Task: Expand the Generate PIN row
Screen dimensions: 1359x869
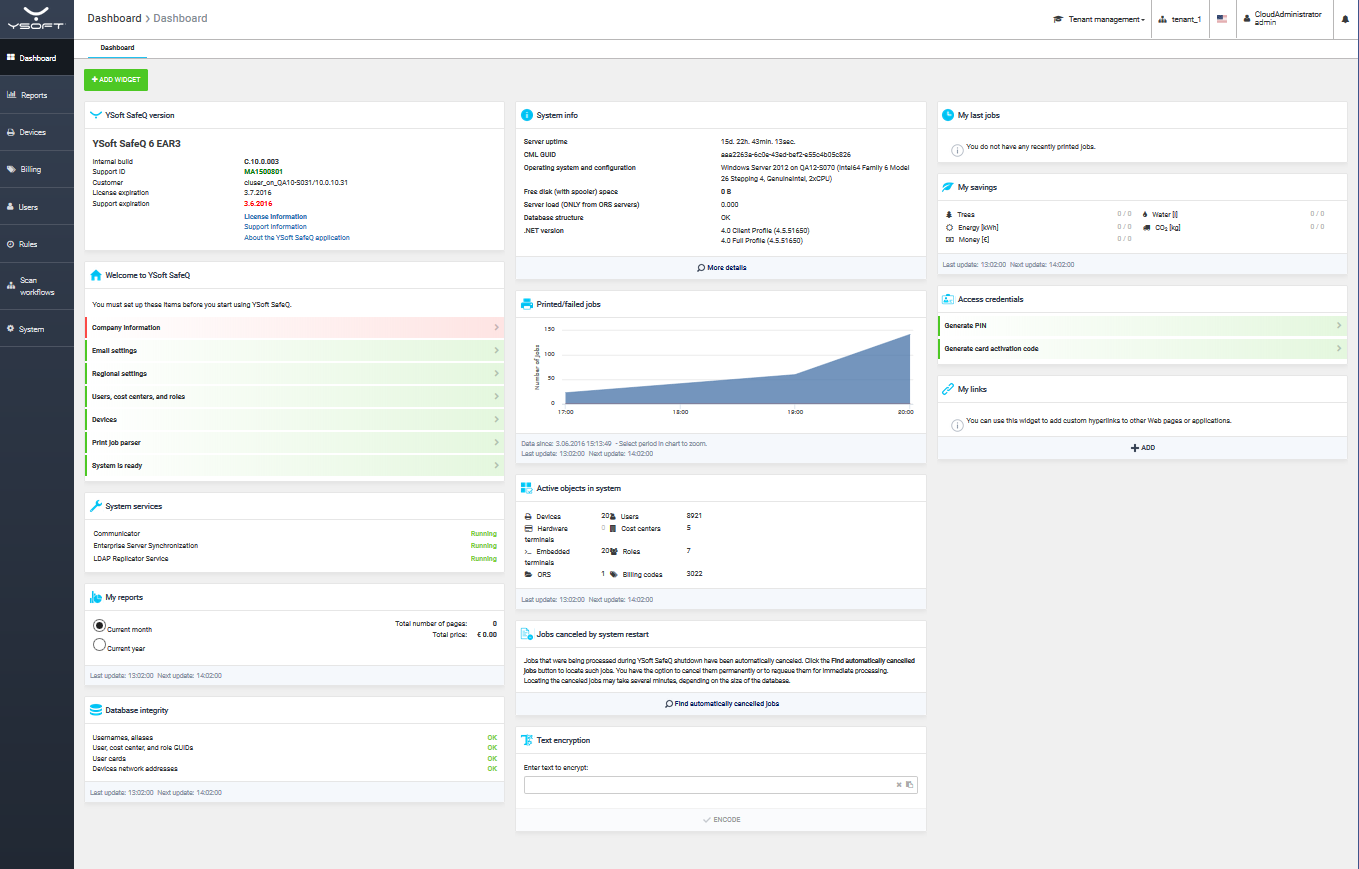Action: (x=1141, y=326)
